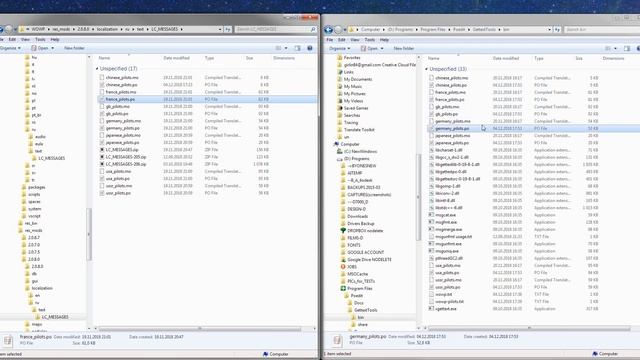Image resolution: width=640 pixels, height=360 pixels.
Task: Sort by Name column in bin window
Action: point(433,58)
